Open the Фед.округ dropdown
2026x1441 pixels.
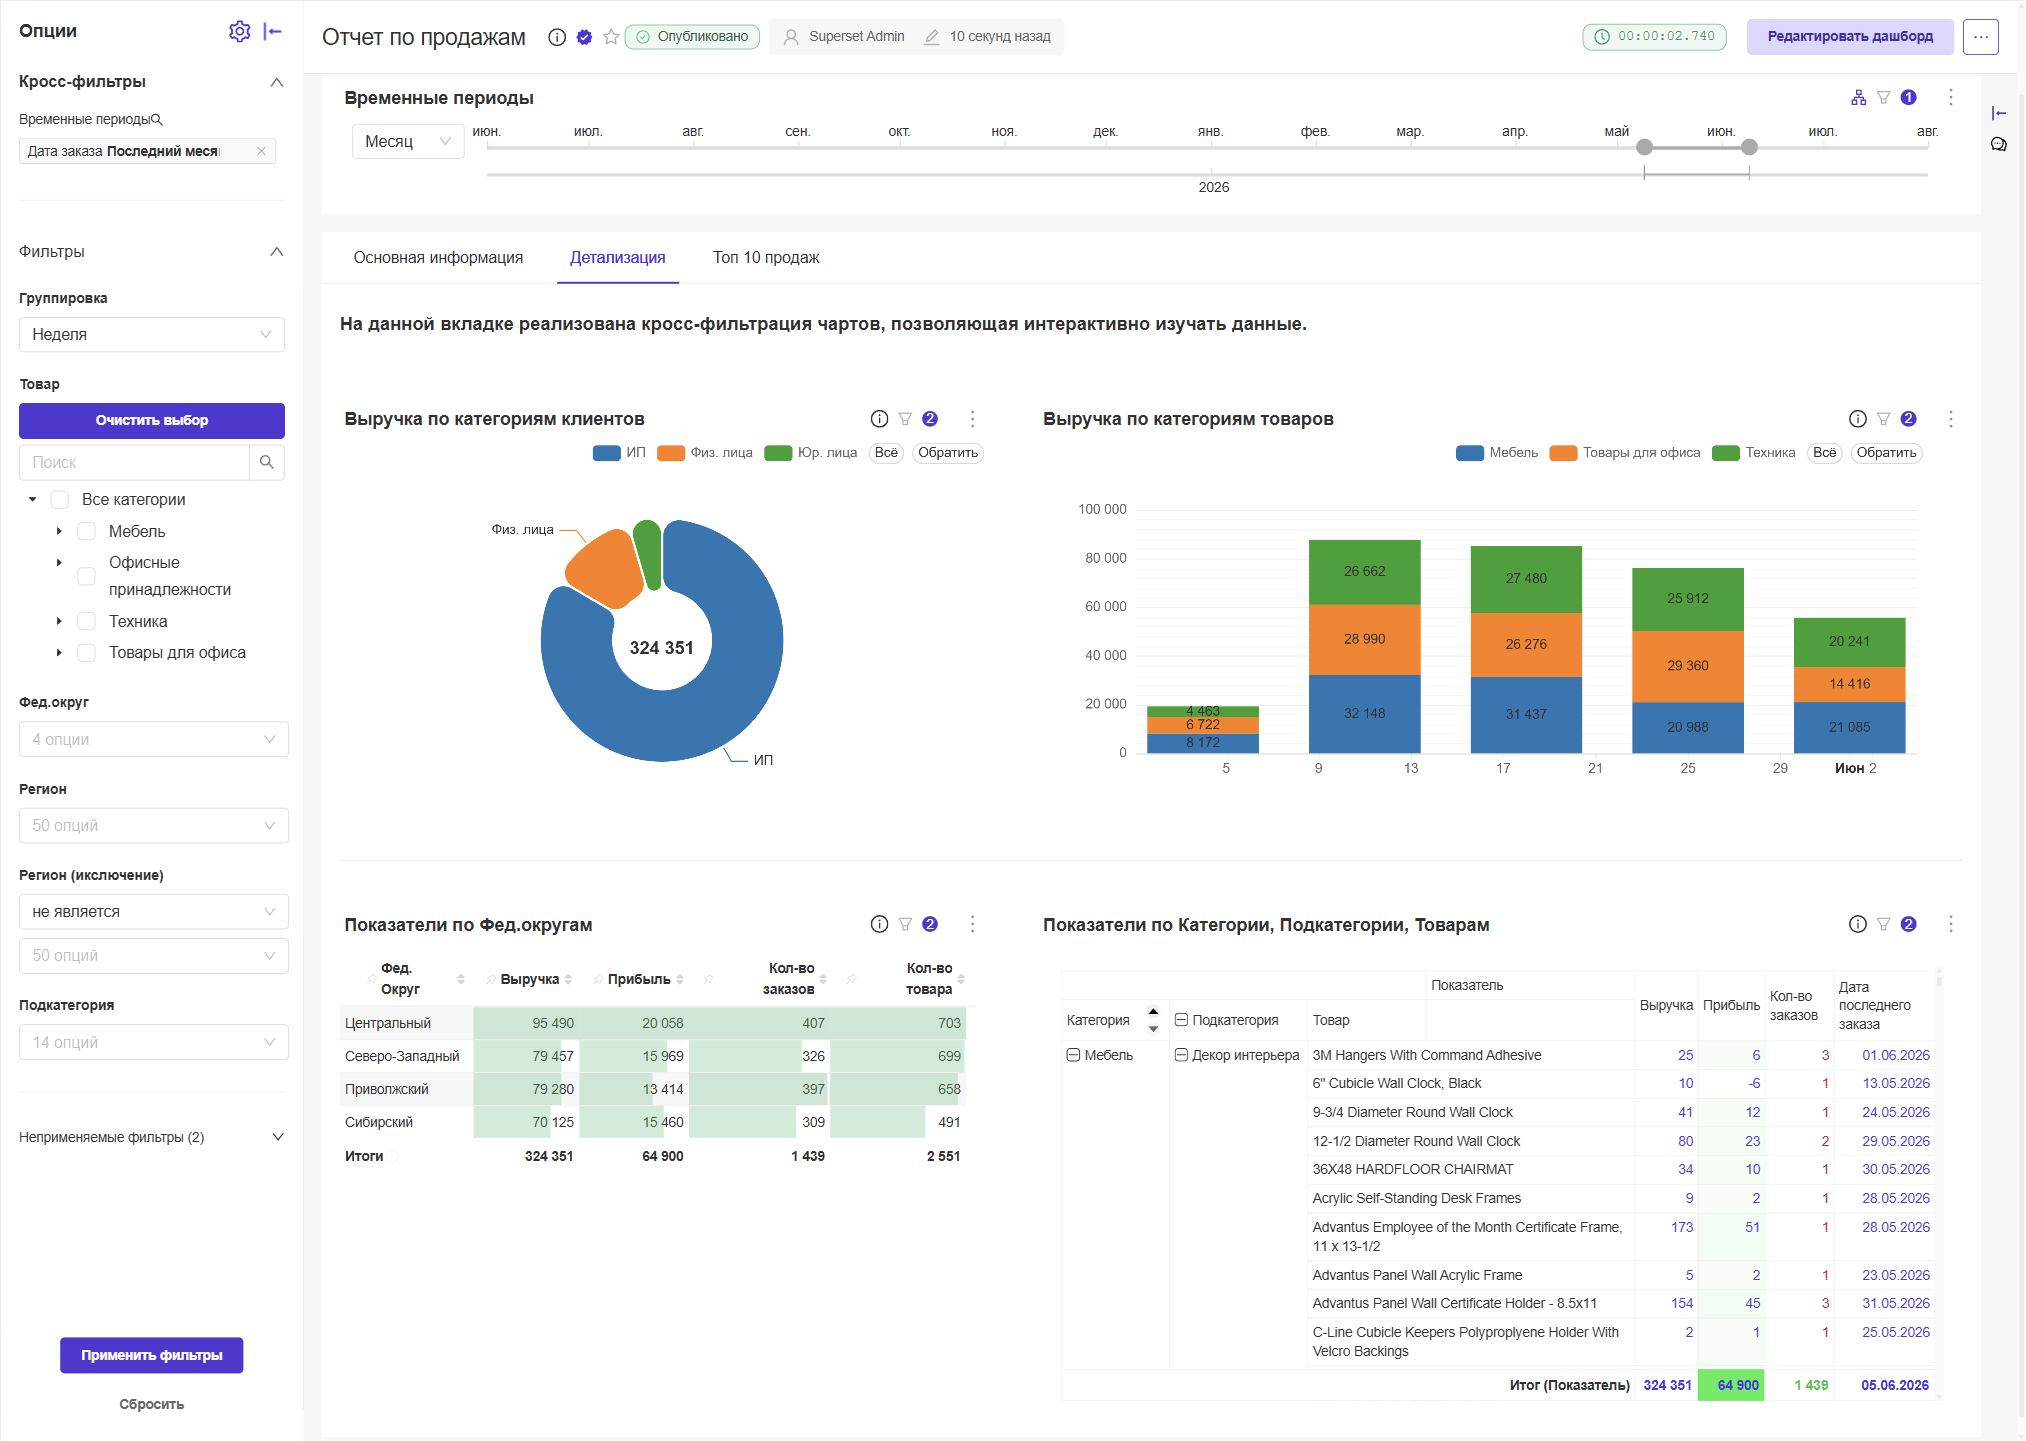(154, 739)
